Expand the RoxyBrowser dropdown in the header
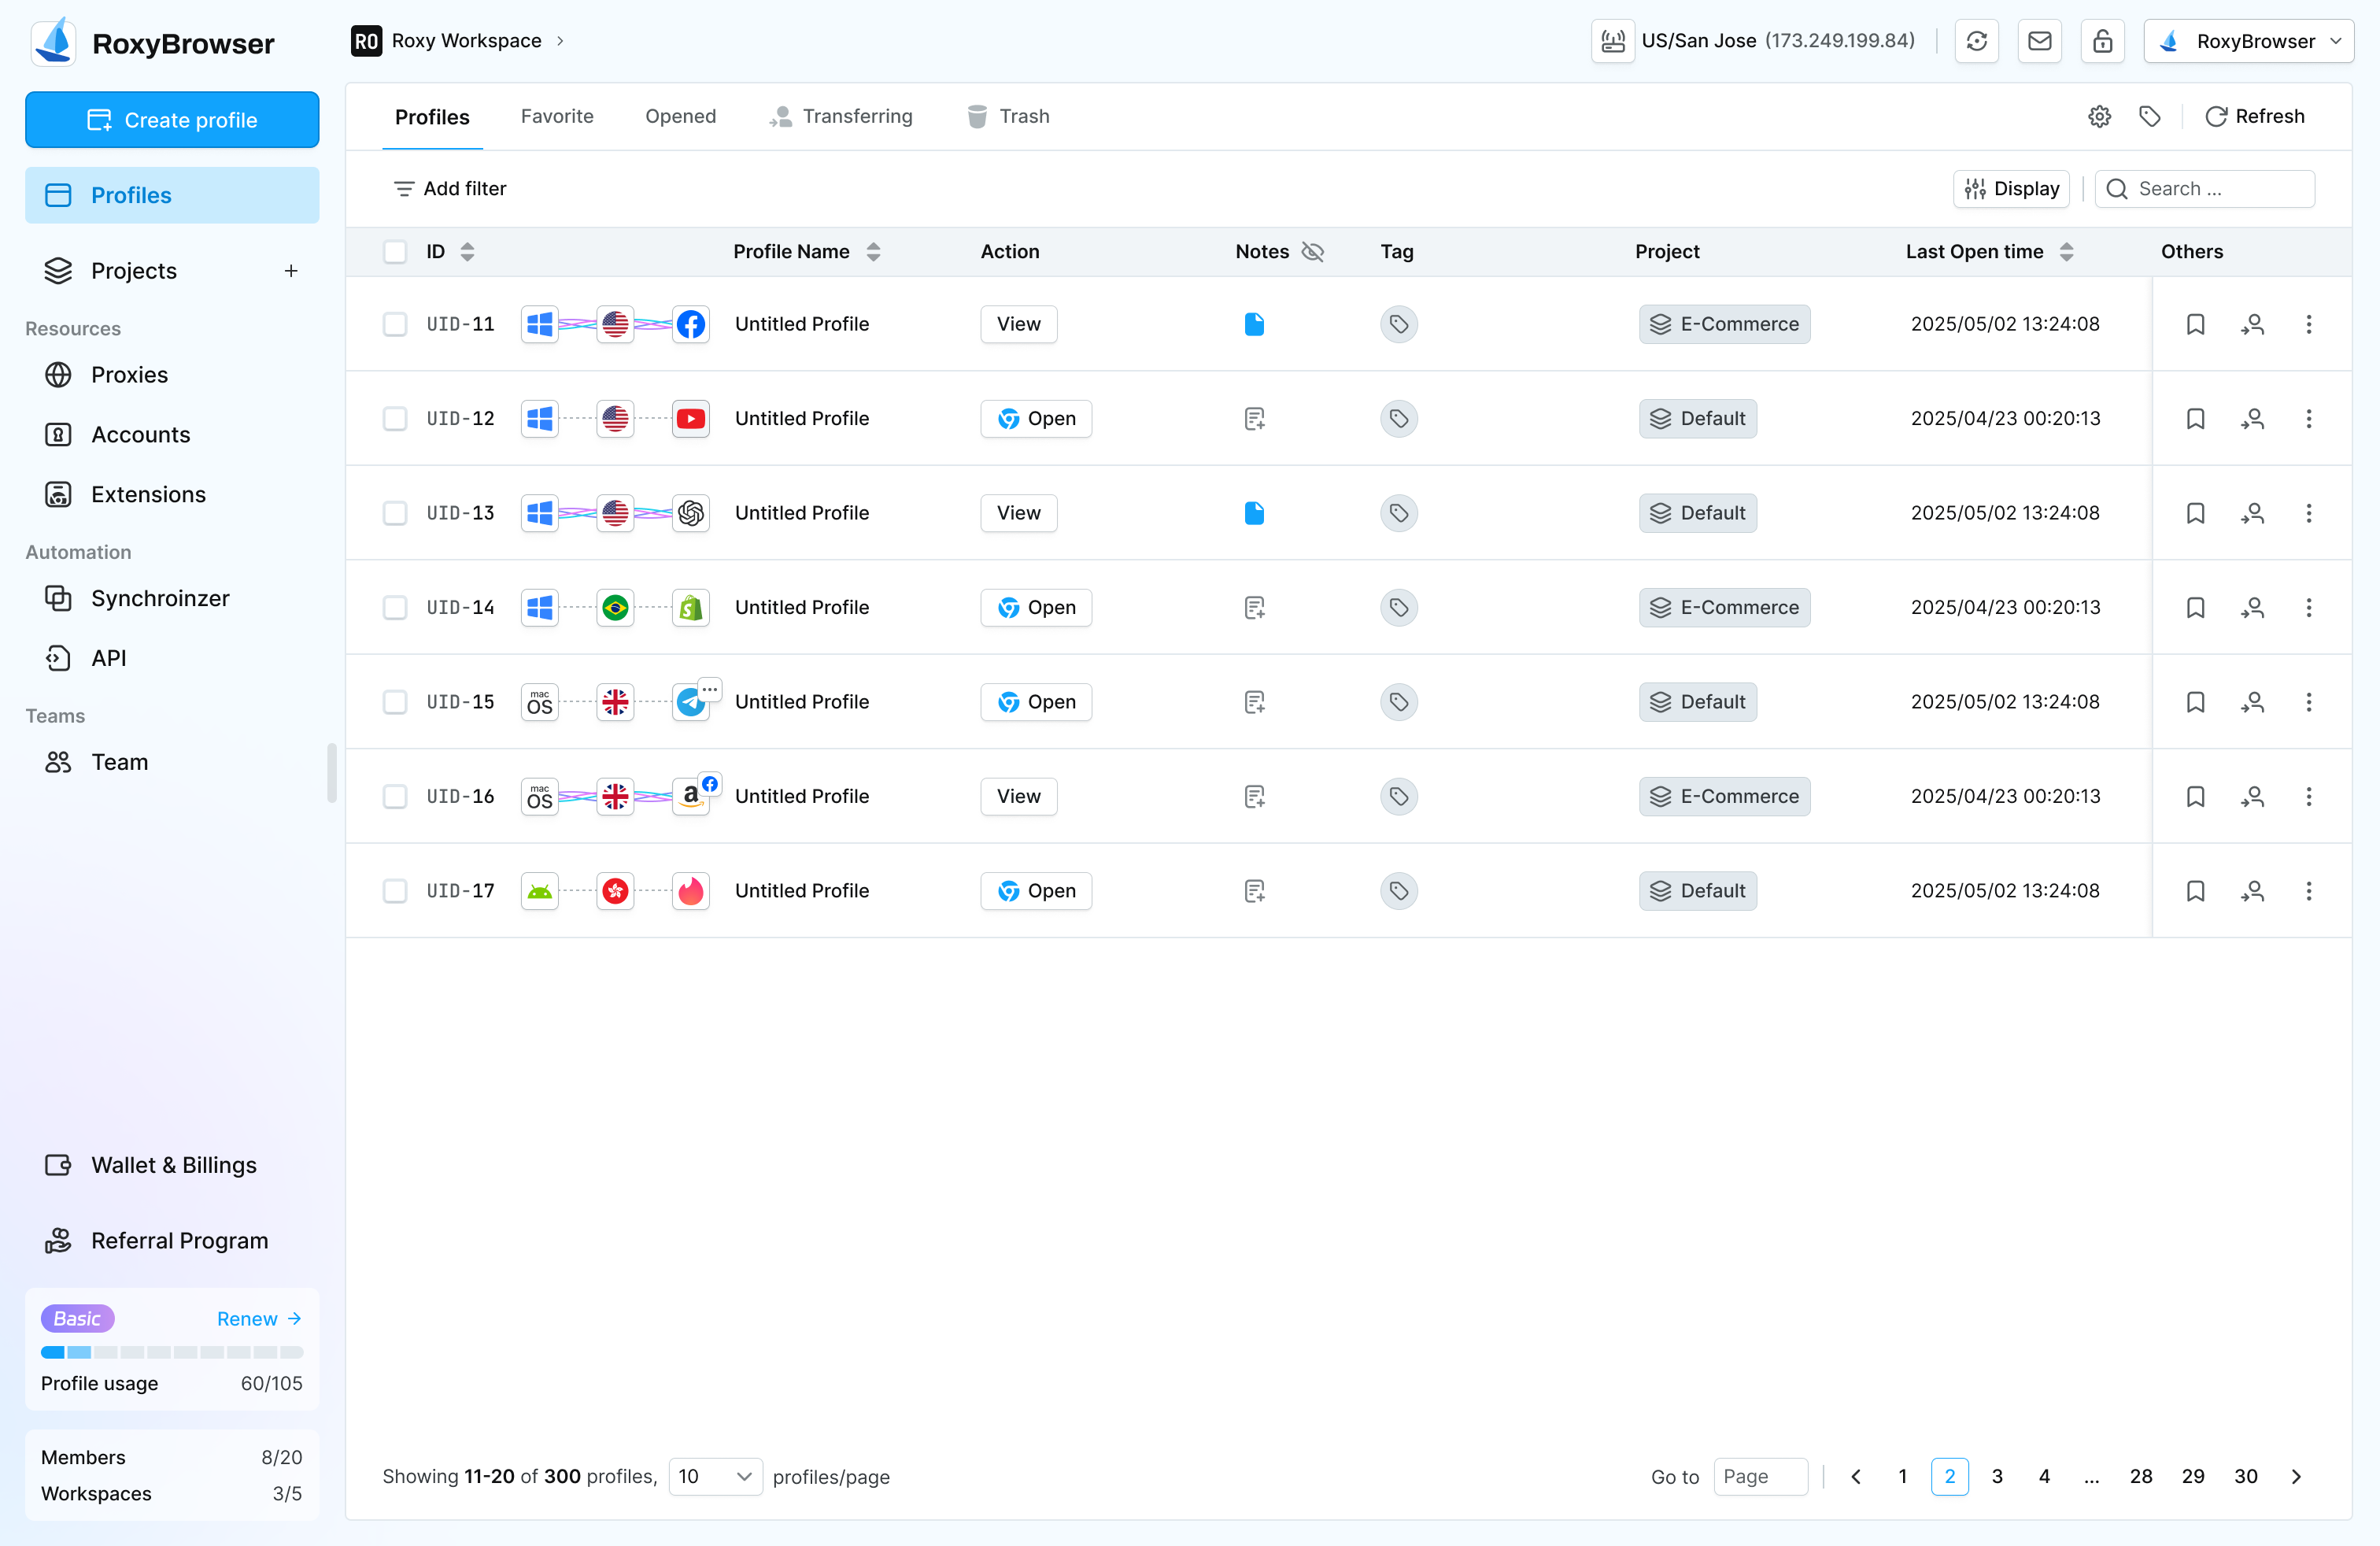The height and width of the screenshot is (1546, 2380). pyautogui.click(x=2249, y=41)
